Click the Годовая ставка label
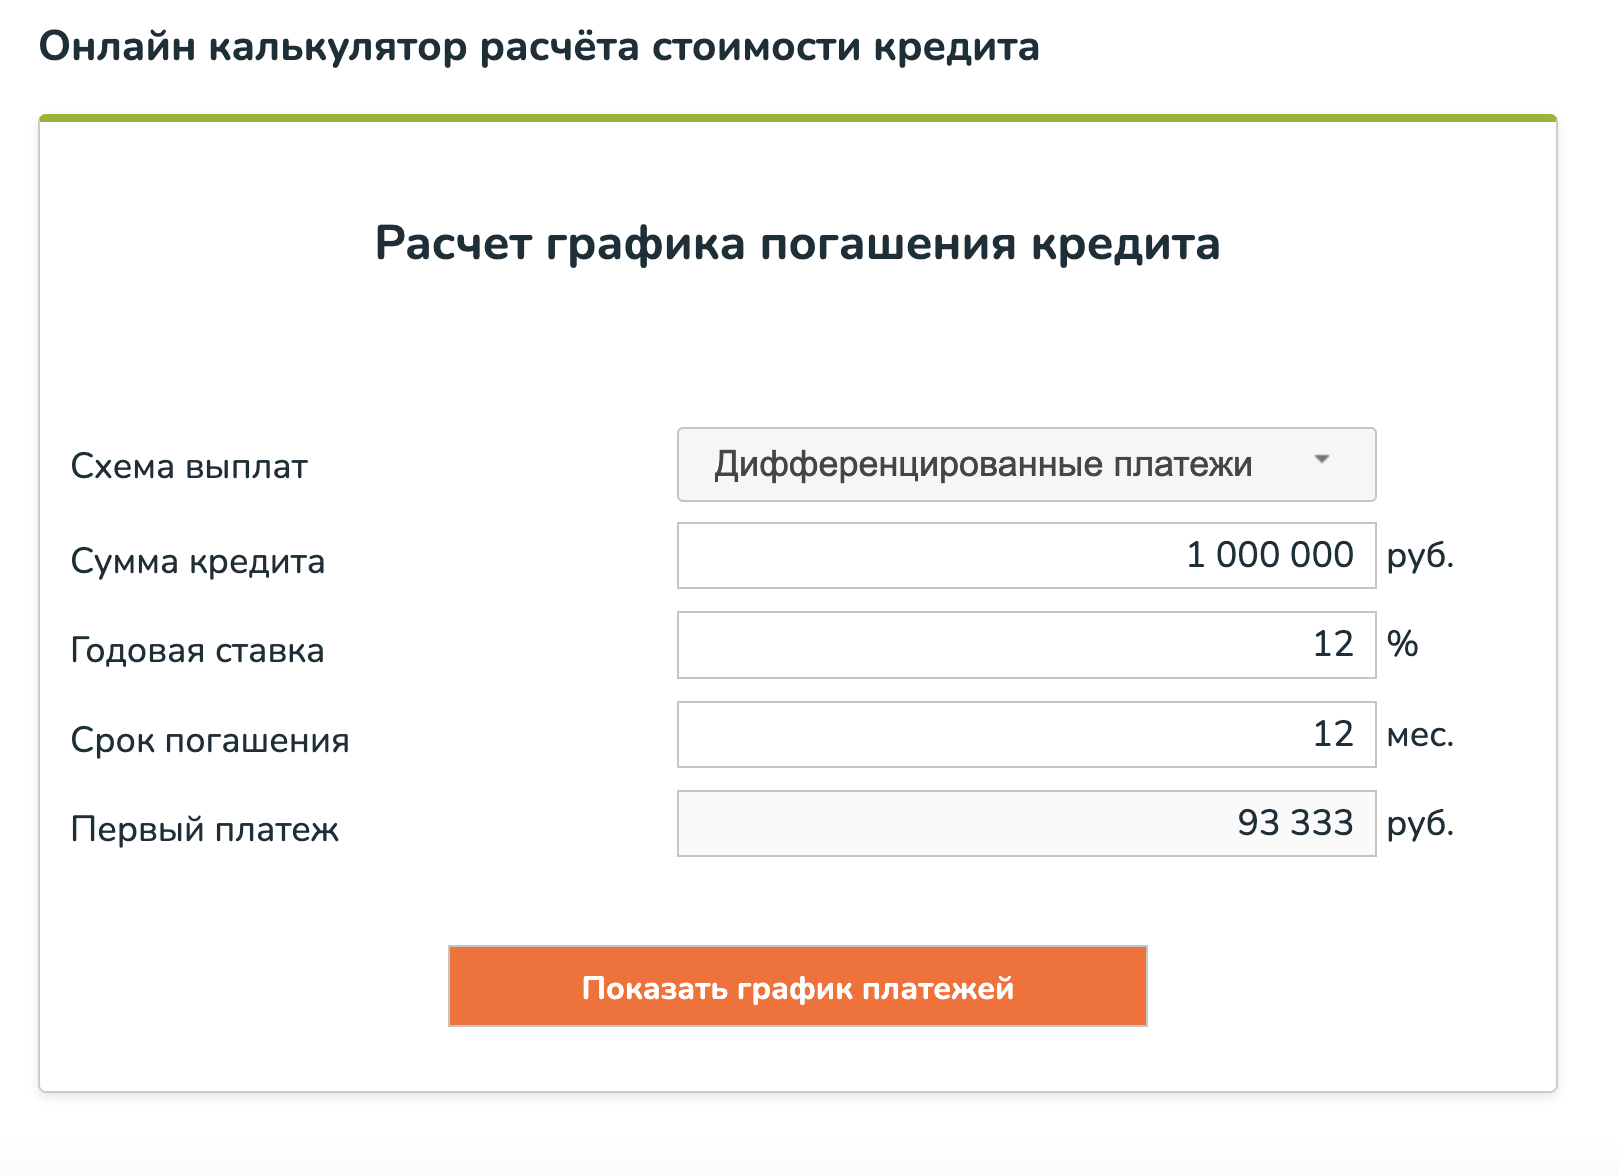The width and height of the screenshot is (1618, 1176). (197, 651)
